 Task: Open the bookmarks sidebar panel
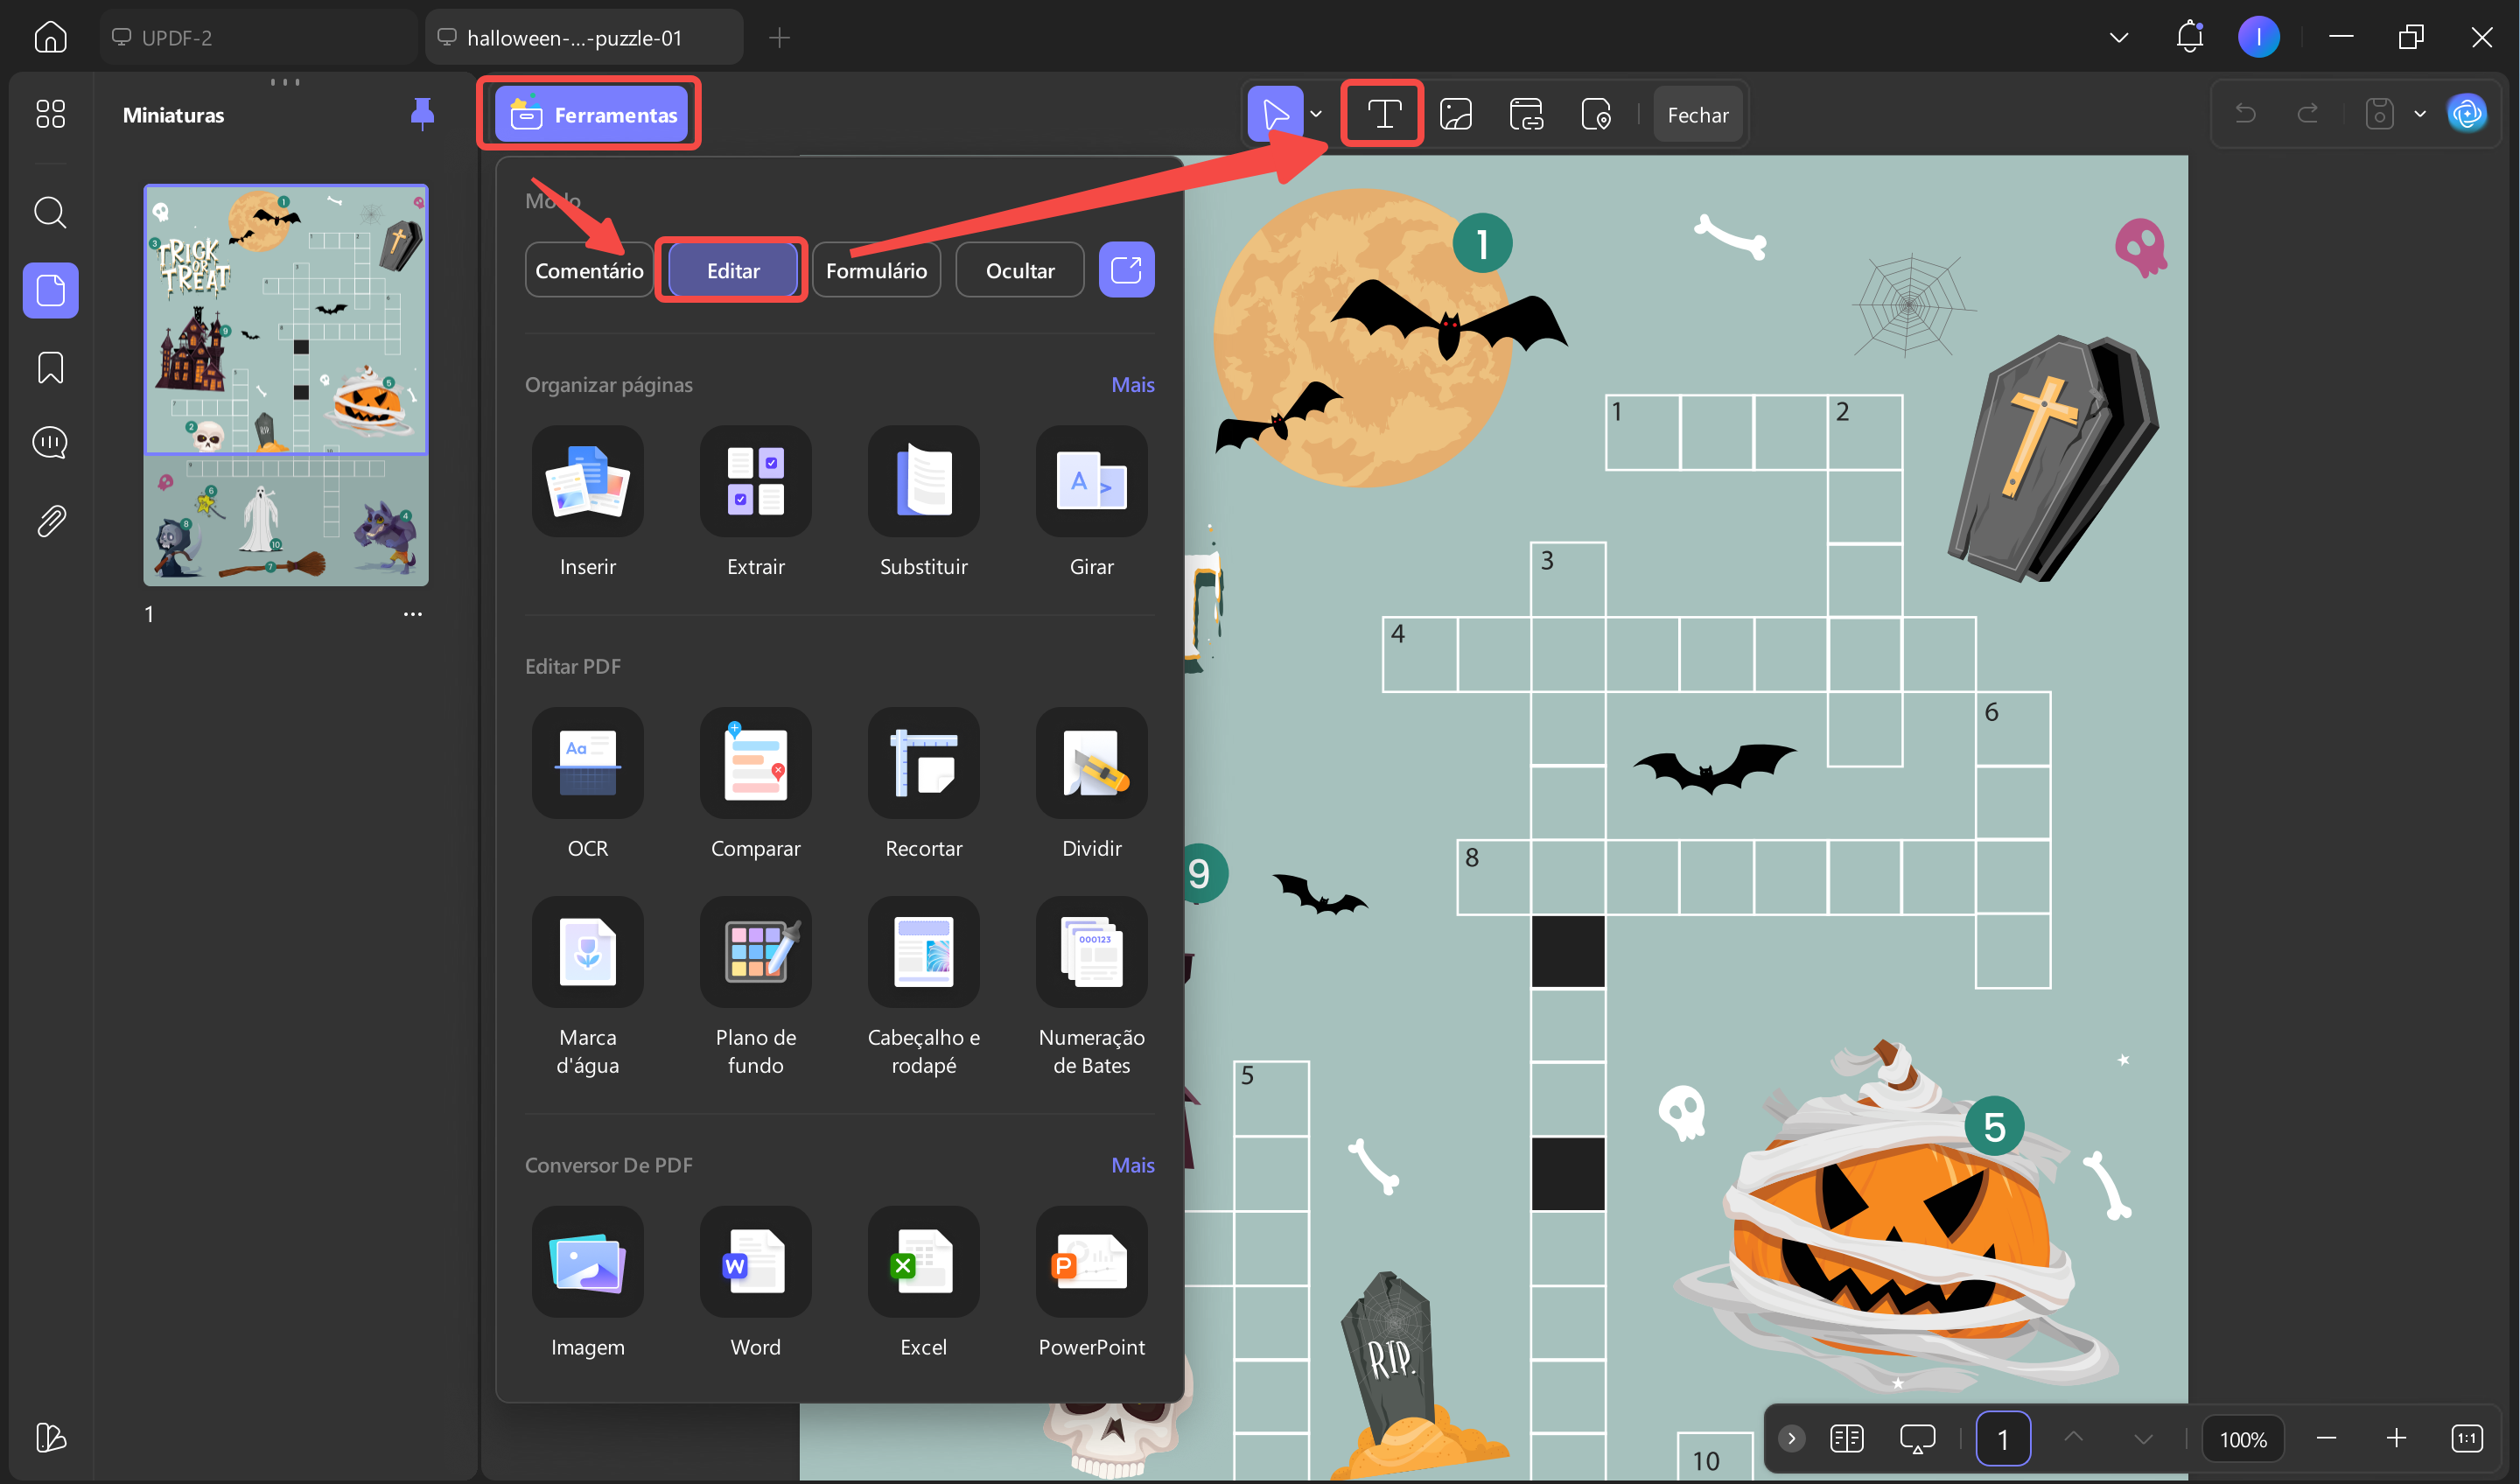click(50, 368)
